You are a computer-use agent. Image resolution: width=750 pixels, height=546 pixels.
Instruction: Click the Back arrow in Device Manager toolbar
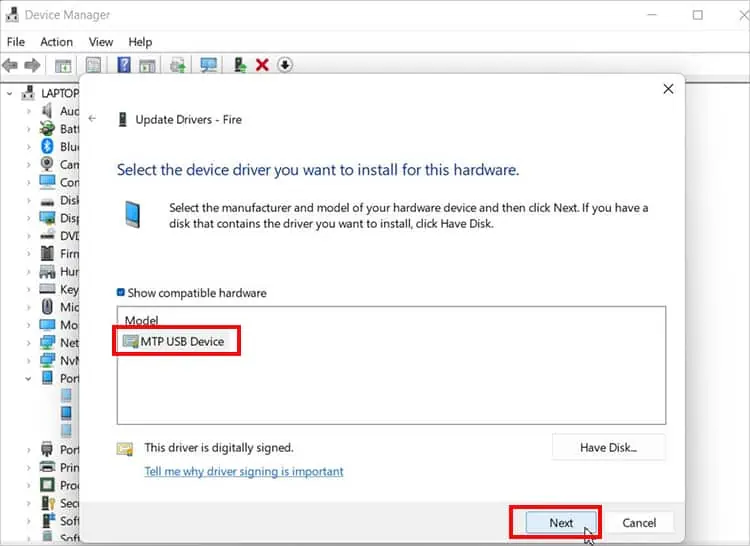click(10, 65)
